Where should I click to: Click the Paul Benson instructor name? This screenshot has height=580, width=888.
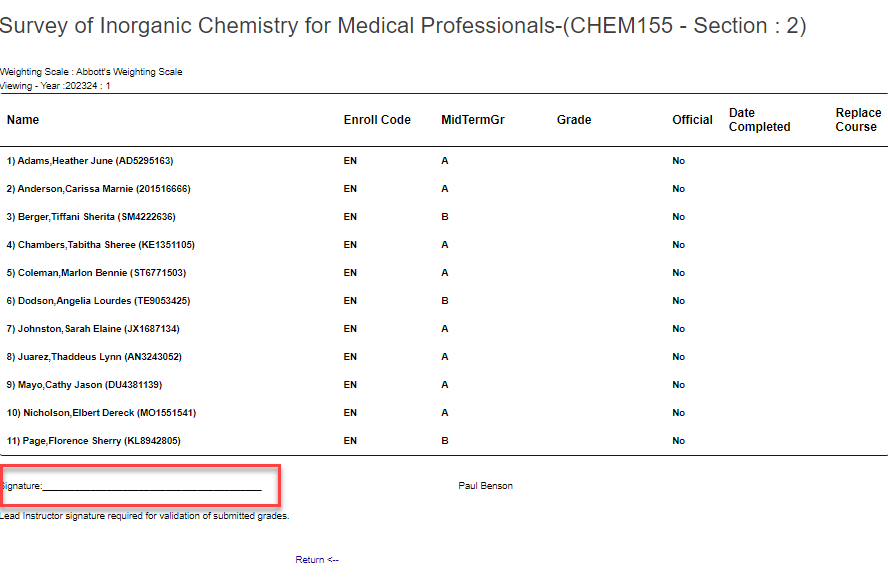(x=485, y=485)
